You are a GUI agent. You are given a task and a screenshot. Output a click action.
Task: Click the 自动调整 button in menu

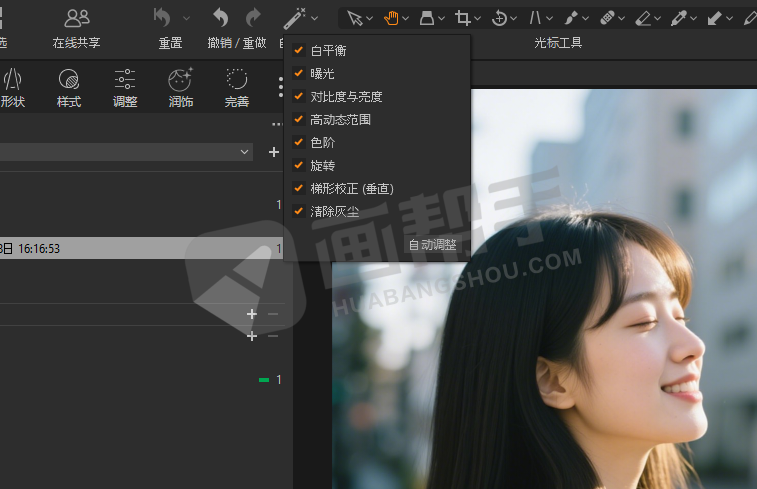point(433,245)
